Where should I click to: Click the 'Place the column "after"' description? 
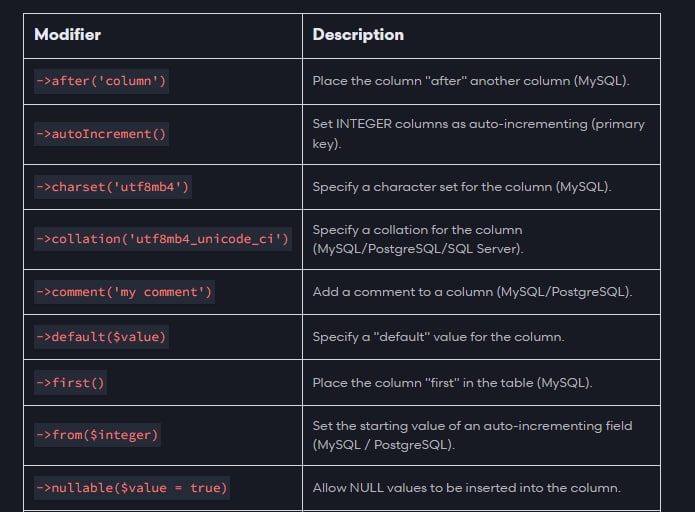click(471, 81)
